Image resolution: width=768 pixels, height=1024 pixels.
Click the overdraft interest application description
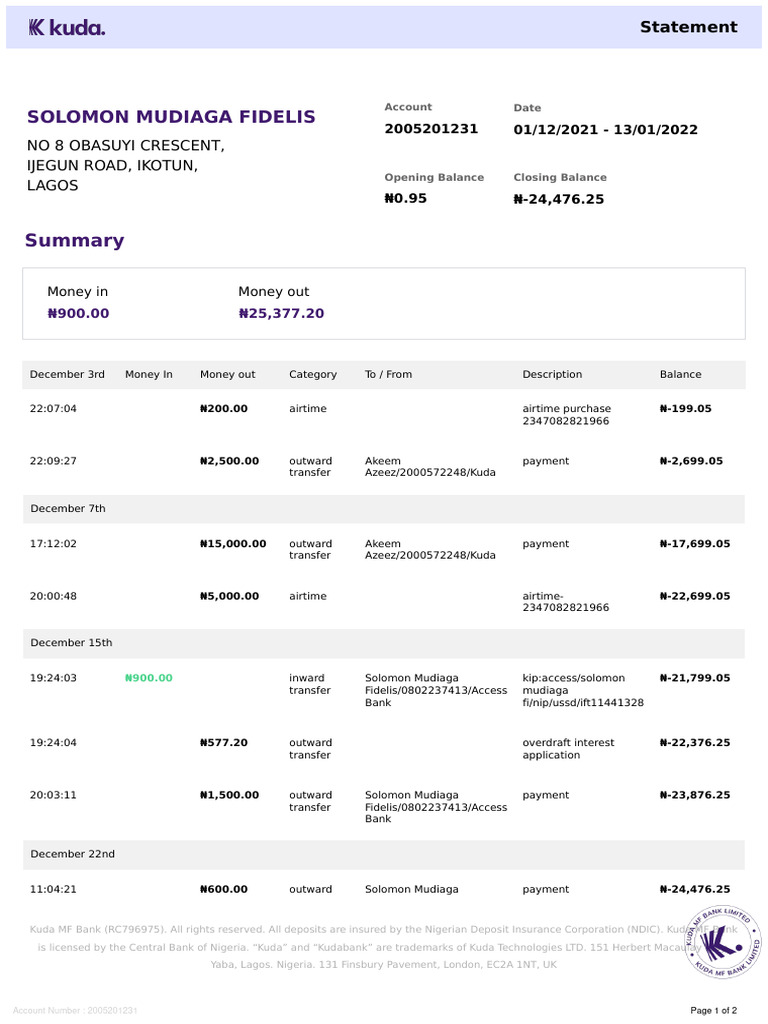click(568, 749)
